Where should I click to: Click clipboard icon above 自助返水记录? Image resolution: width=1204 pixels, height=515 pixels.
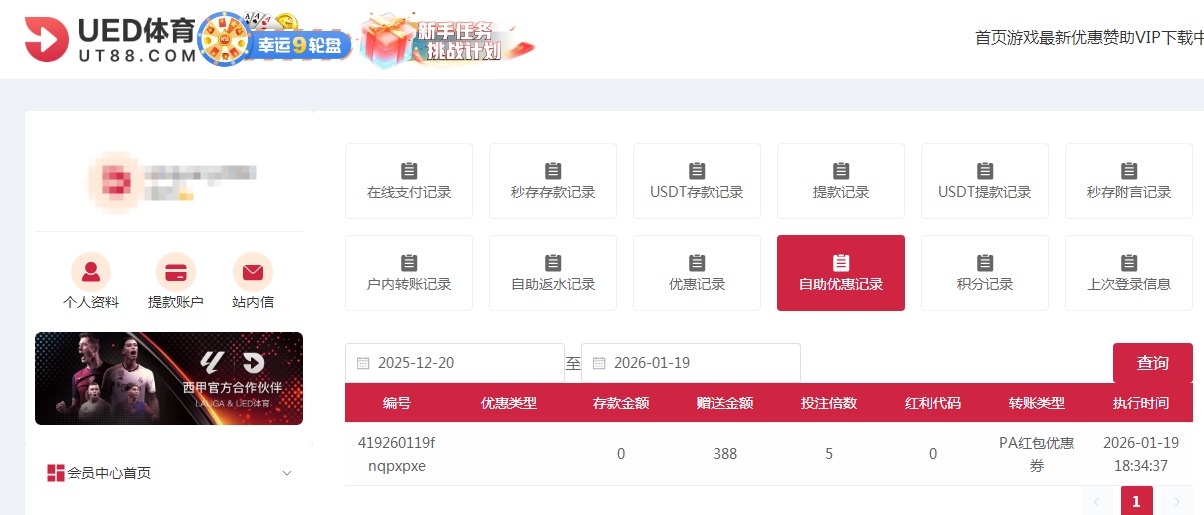click(x=553, y=263)
